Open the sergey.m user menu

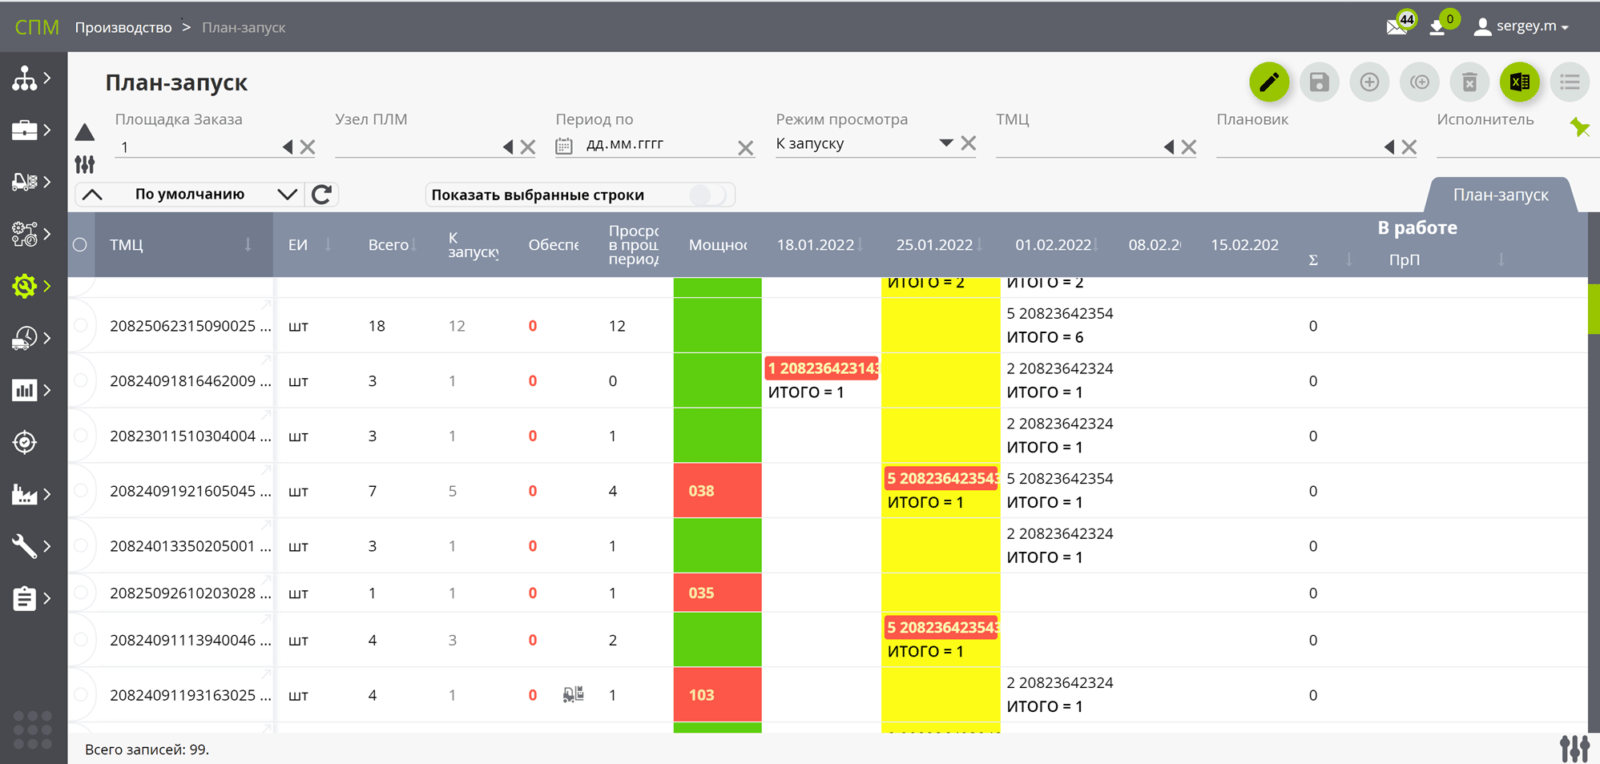(x=1522, y=26)
